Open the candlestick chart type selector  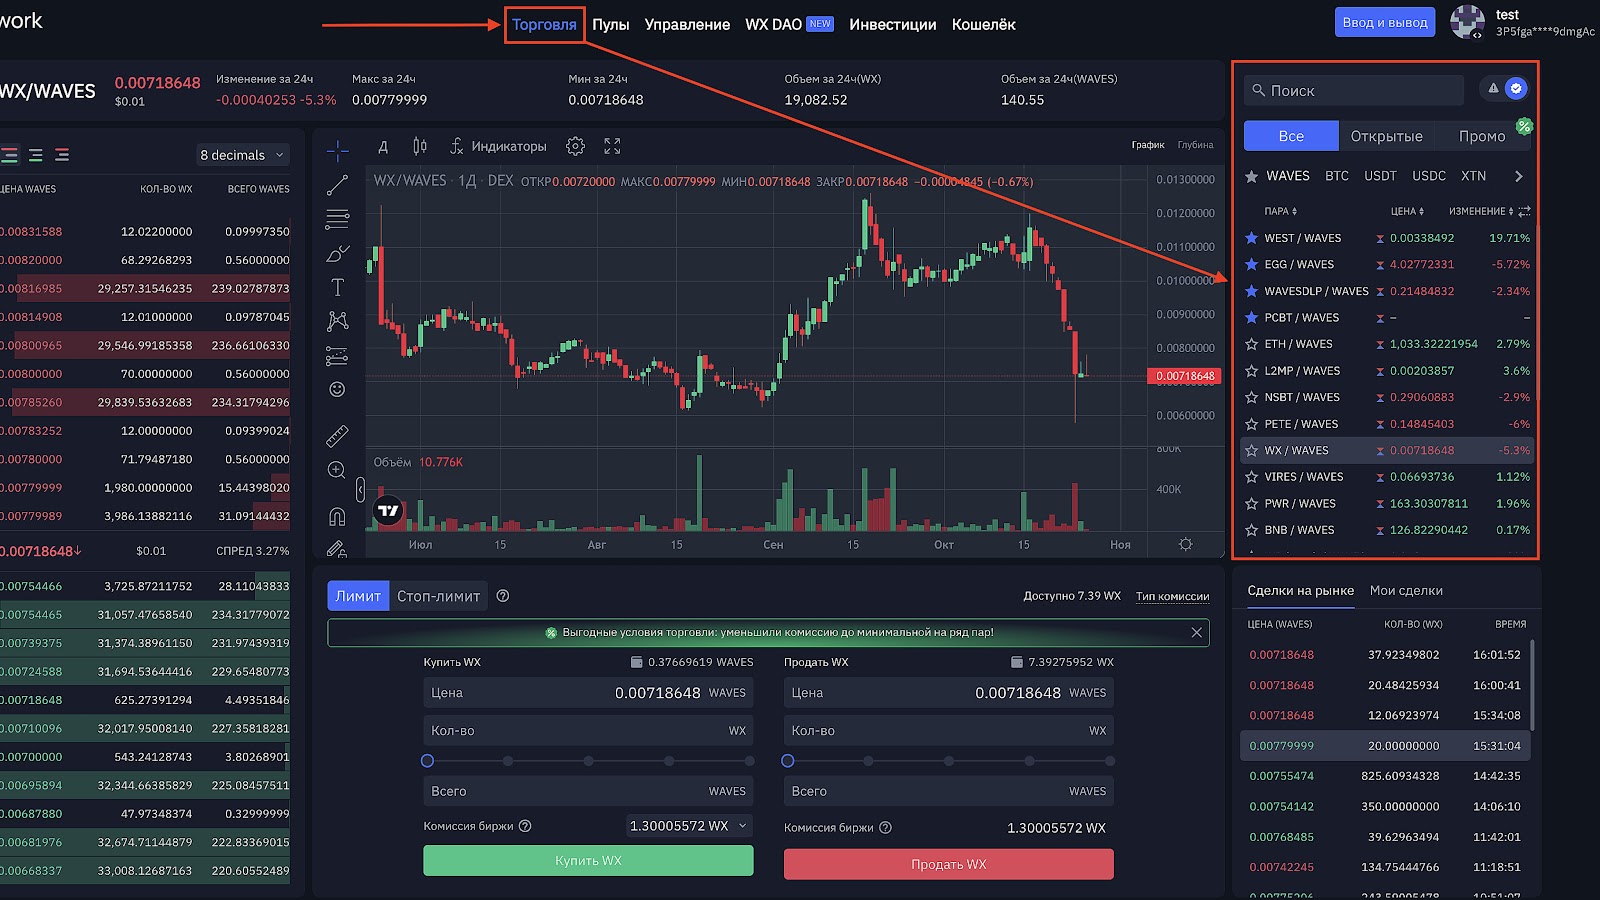[420, 146]
